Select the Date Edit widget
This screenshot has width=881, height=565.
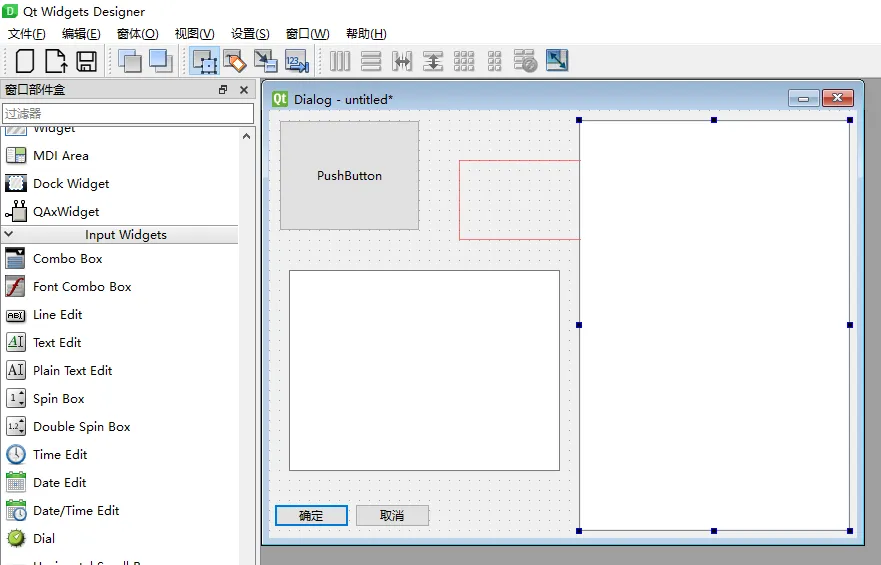[x=60, y=483]
